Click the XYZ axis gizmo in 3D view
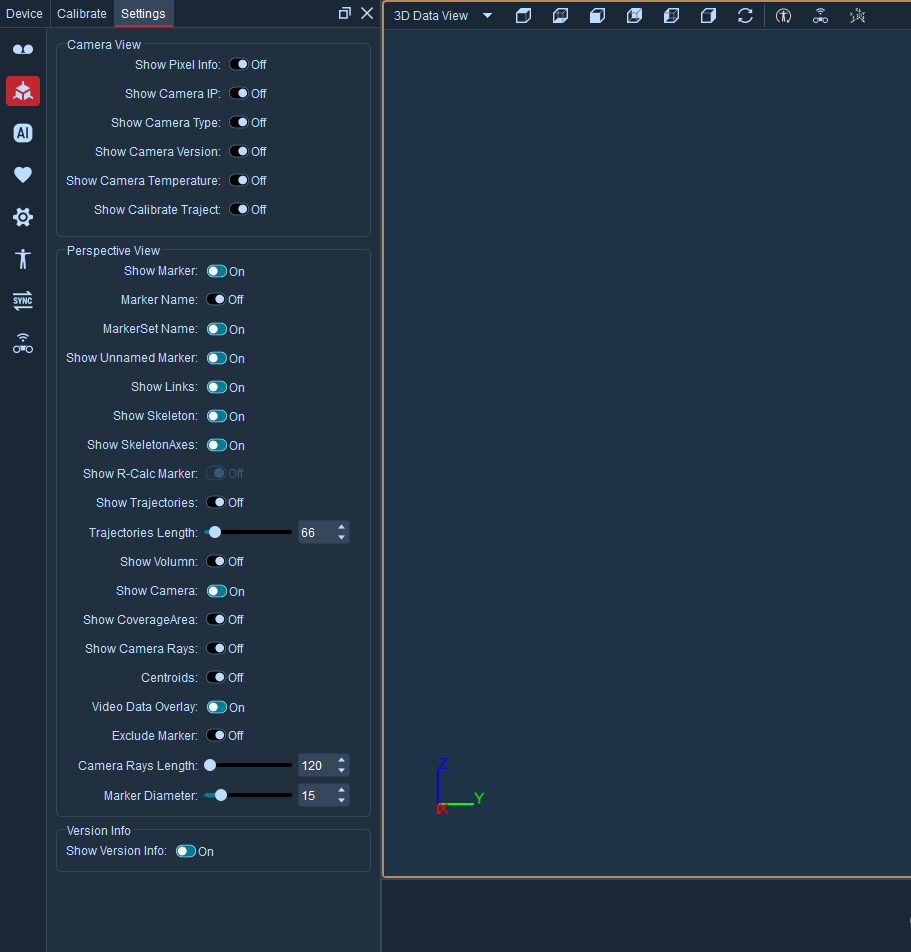This screenshot has width=911, height=952. point(460,786)
